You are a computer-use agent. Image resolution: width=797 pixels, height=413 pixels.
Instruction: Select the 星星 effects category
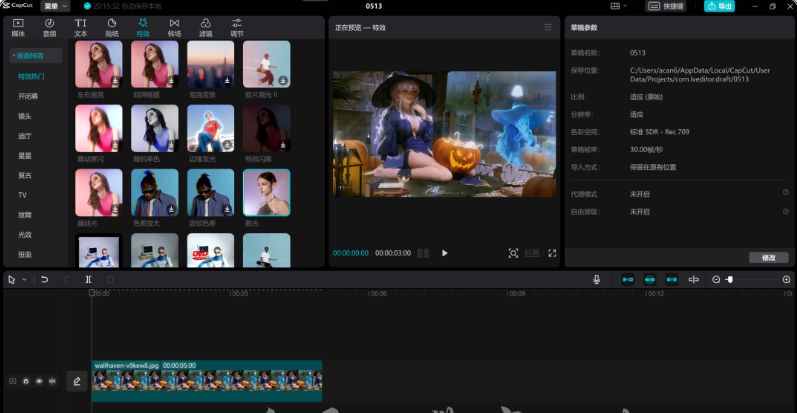[x=24, y=156]
